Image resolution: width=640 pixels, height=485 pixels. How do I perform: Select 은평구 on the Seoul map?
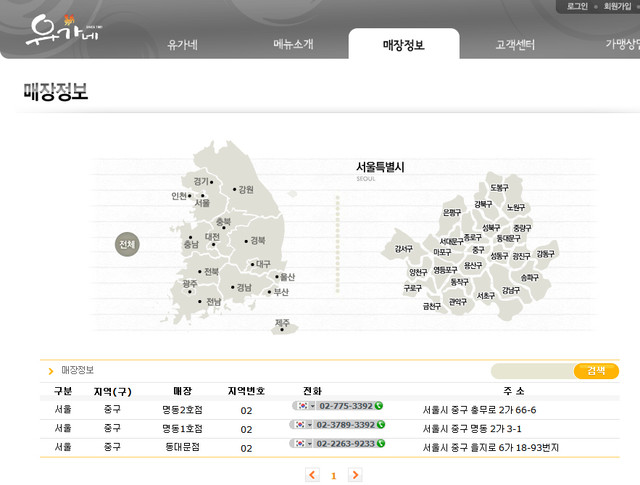click(452, 212)
